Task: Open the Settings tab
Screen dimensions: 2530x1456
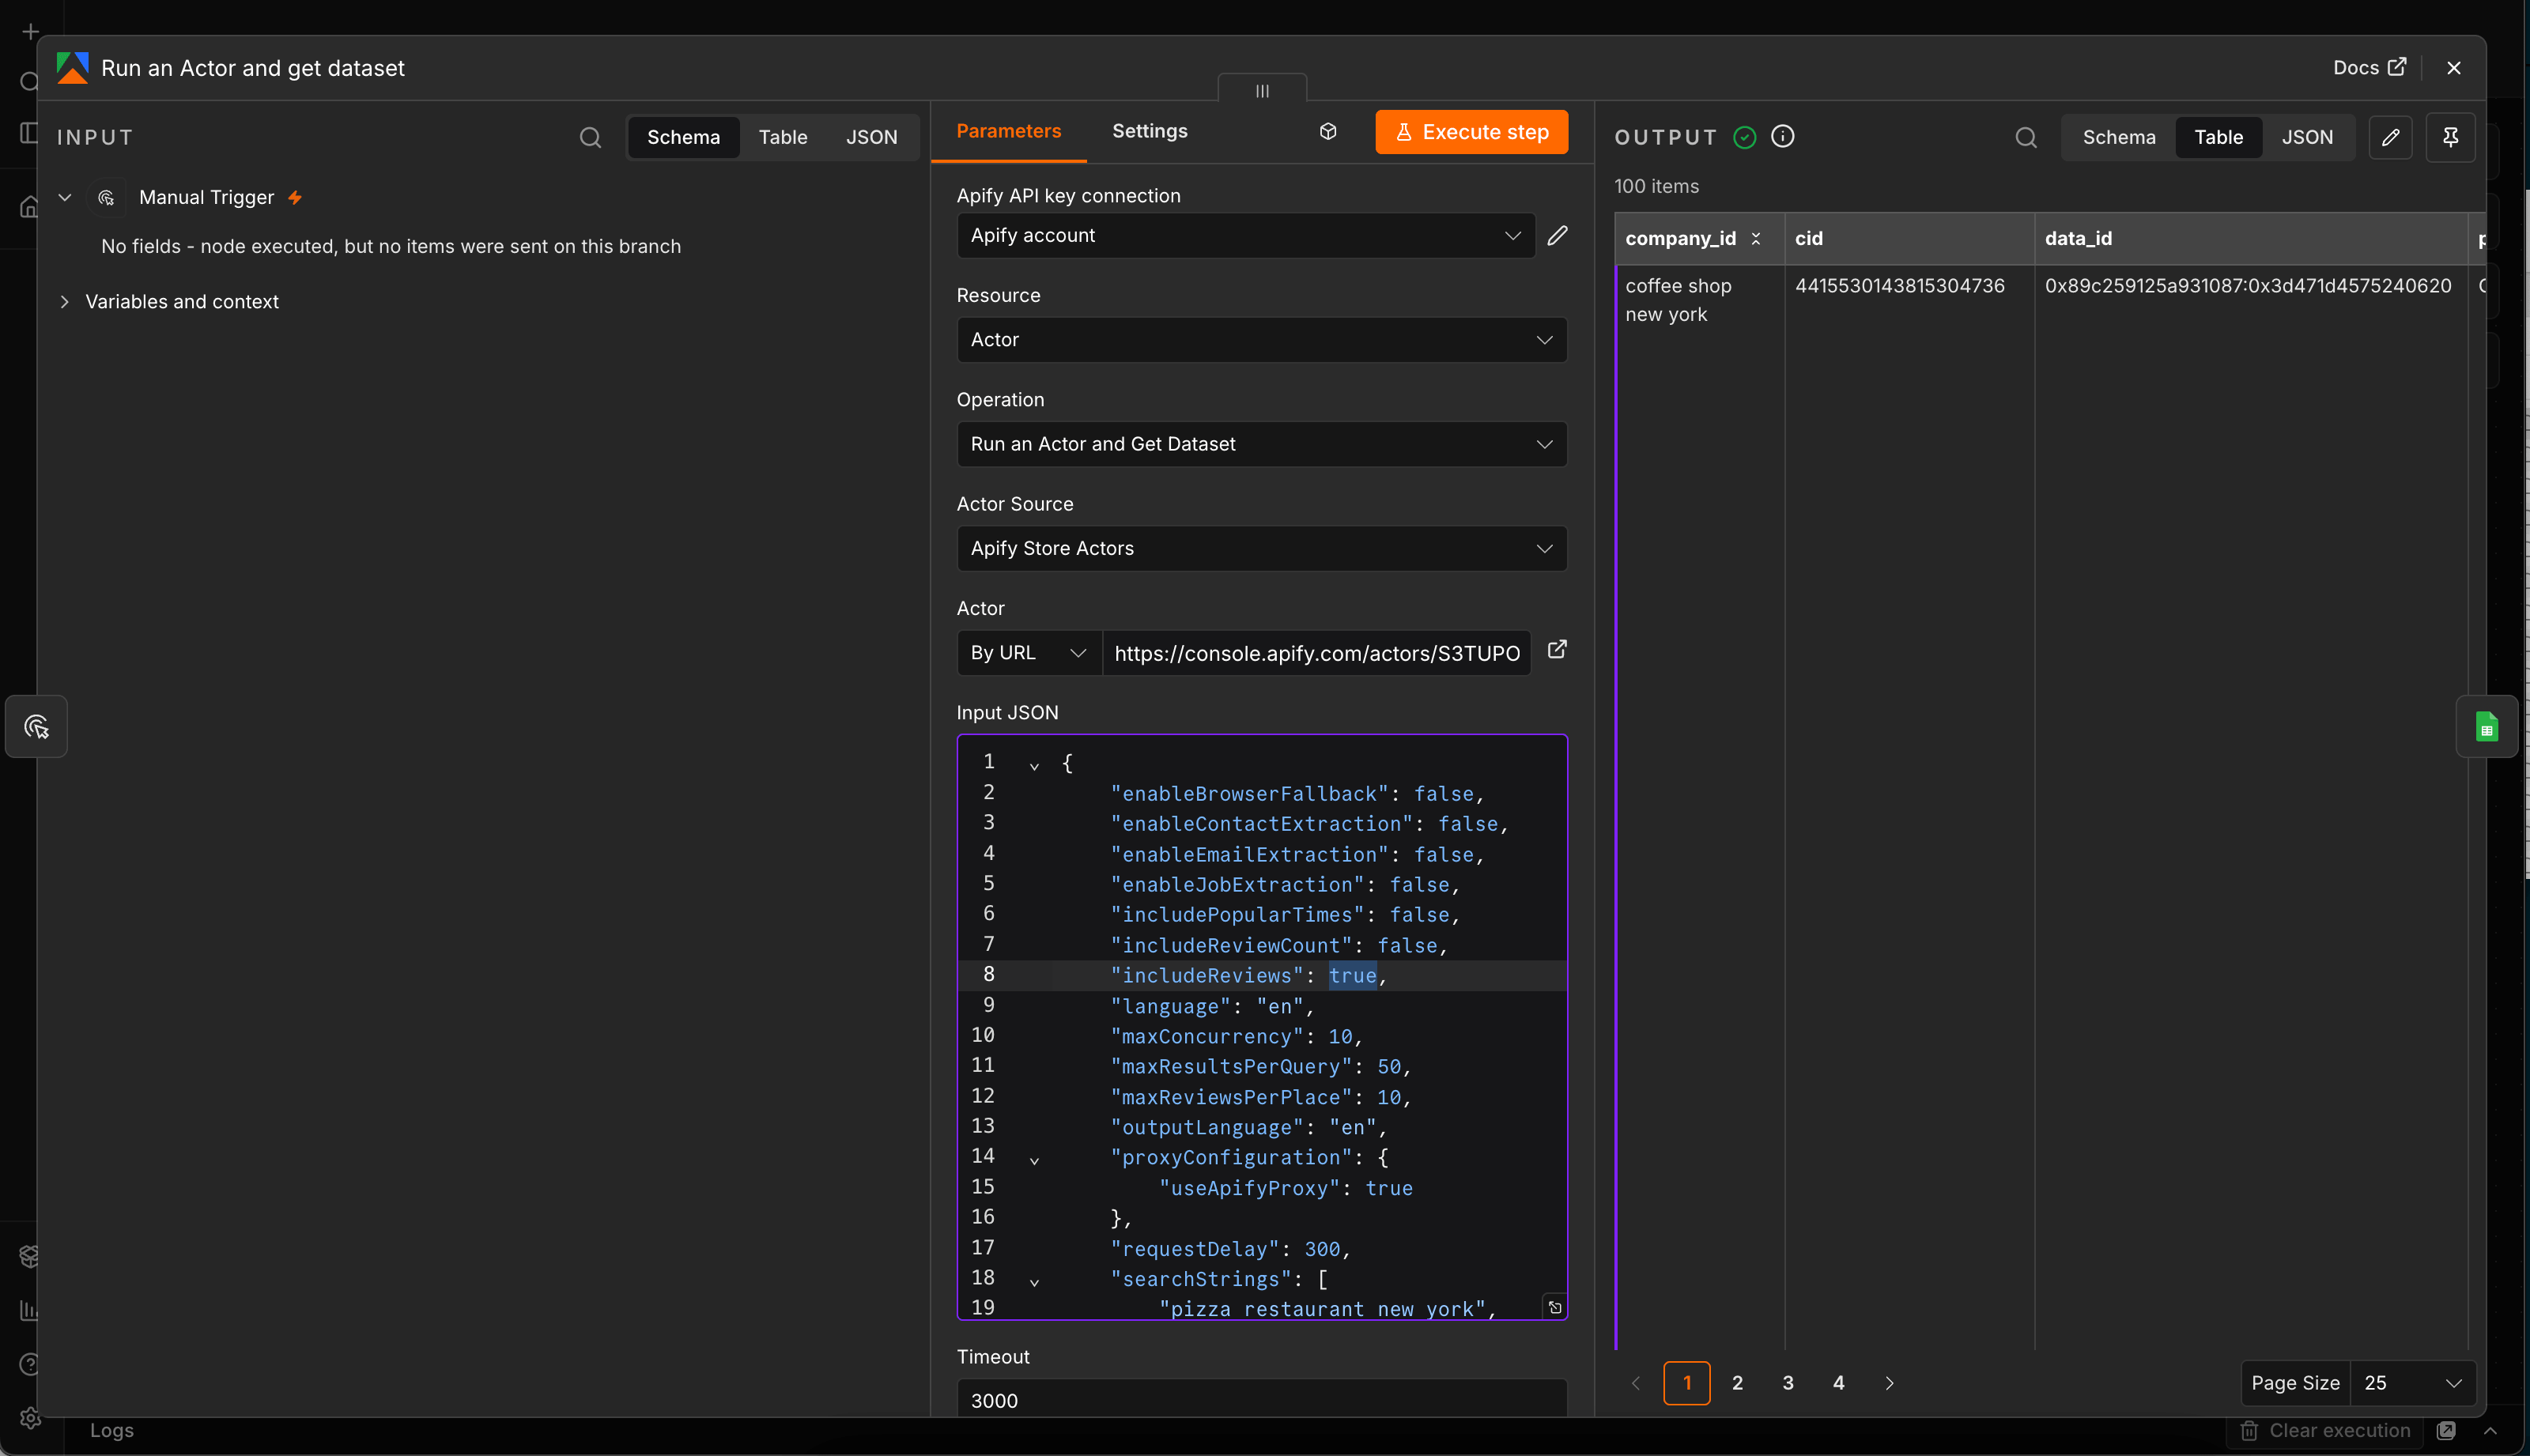Action: pyautogui.click(x=1149, y=131)
